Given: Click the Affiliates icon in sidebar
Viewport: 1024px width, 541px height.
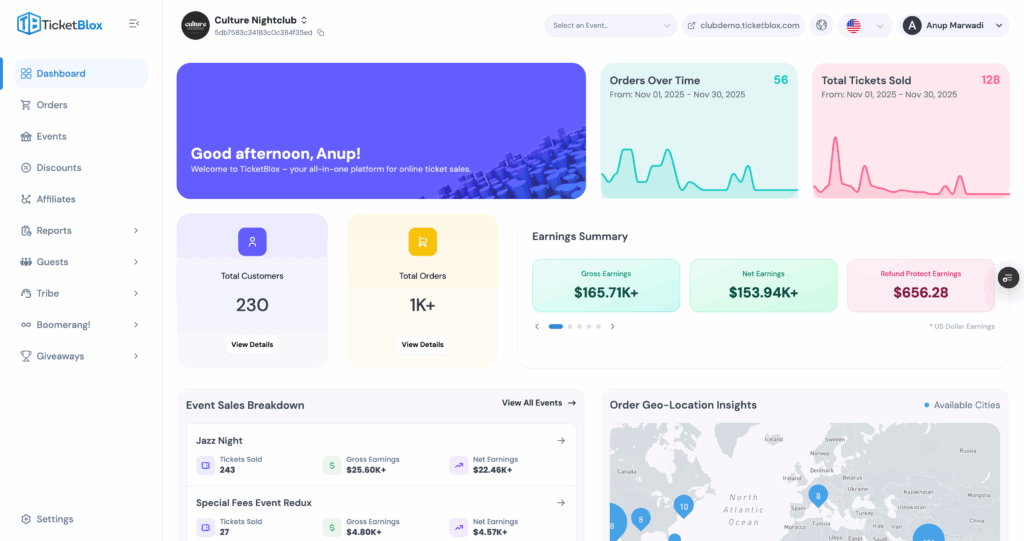Looking at the screenshot, I should tap(26, 199).
